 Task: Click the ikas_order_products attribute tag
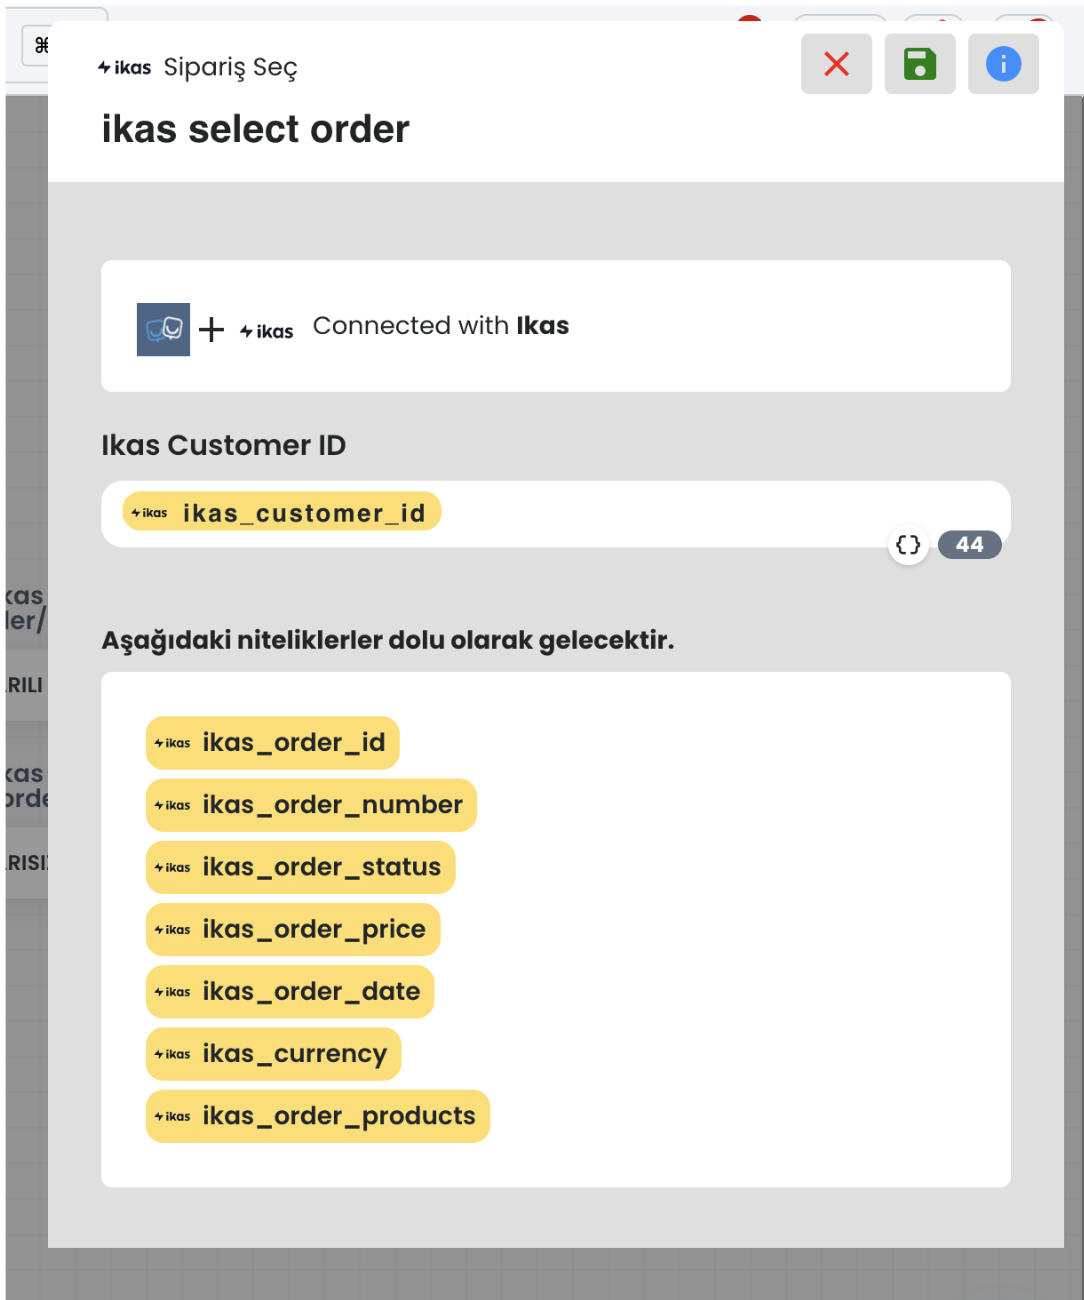318,1116
